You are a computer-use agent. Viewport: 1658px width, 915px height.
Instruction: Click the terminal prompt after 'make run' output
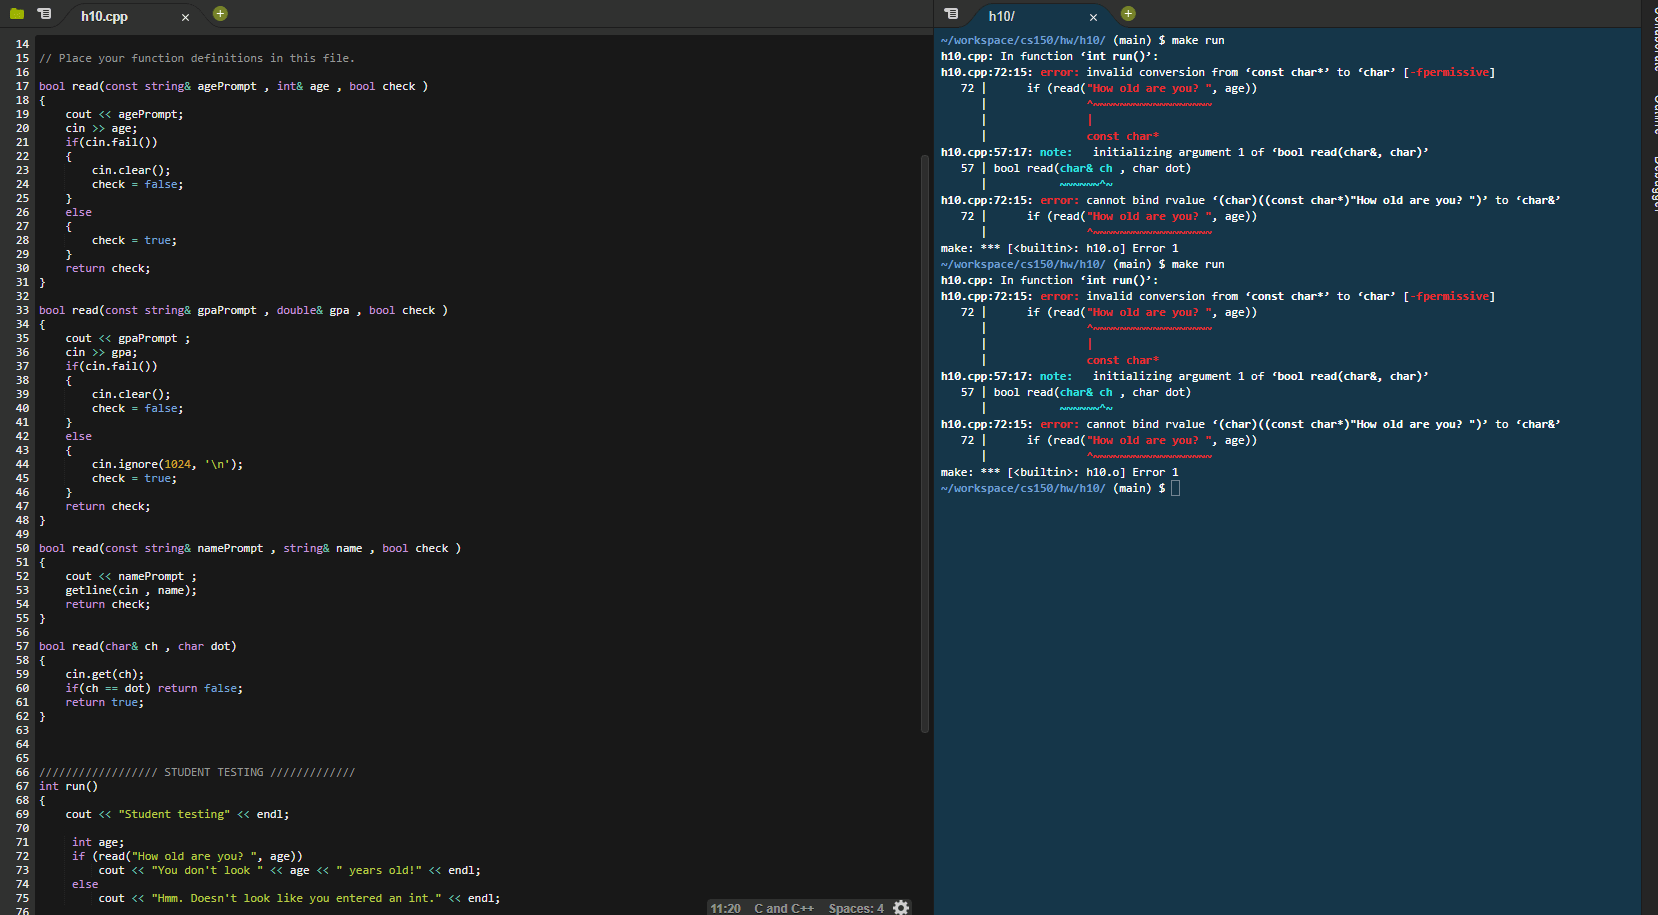click(1176, 488)
